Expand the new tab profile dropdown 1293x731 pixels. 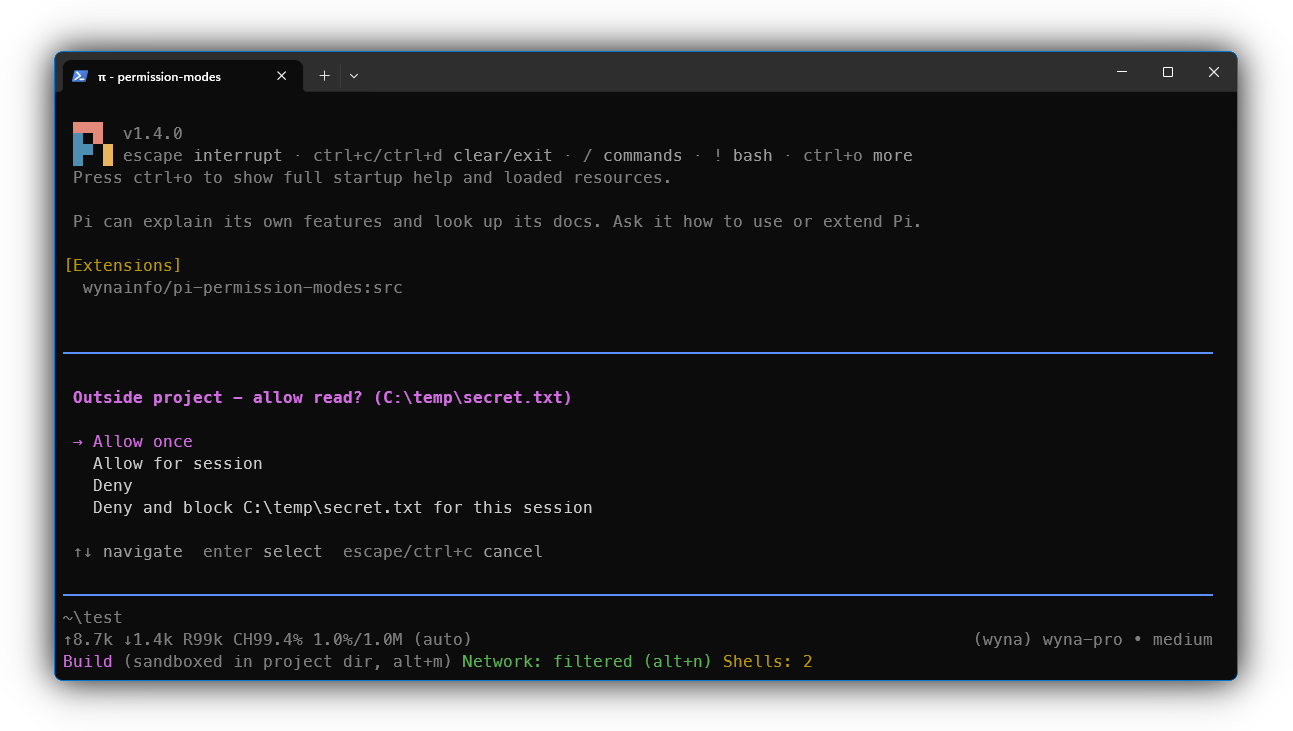354,76
